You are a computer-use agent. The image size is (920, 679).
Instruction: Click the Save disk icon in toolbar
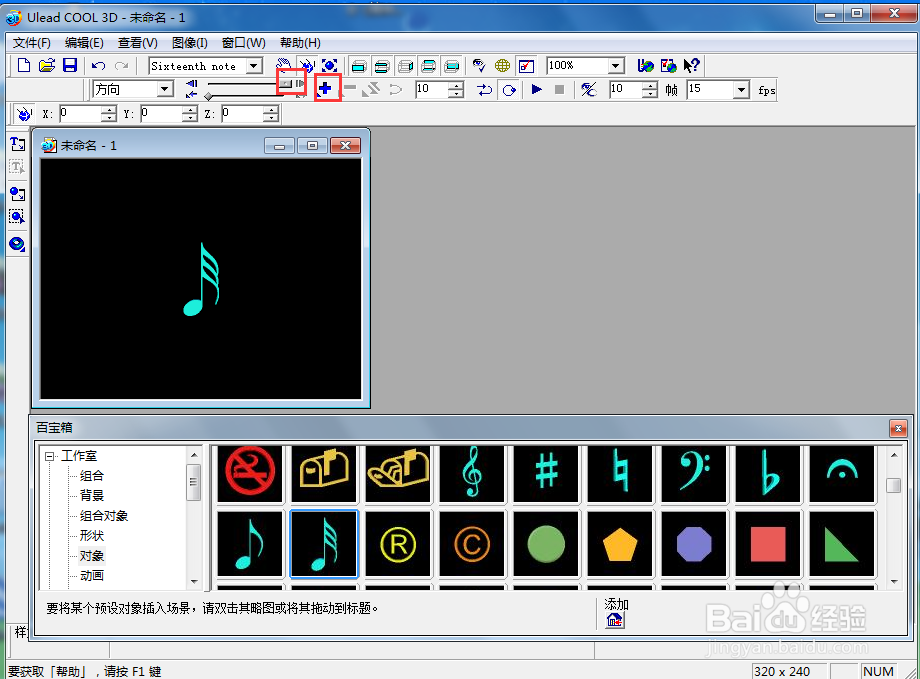[x=70, y=65]
